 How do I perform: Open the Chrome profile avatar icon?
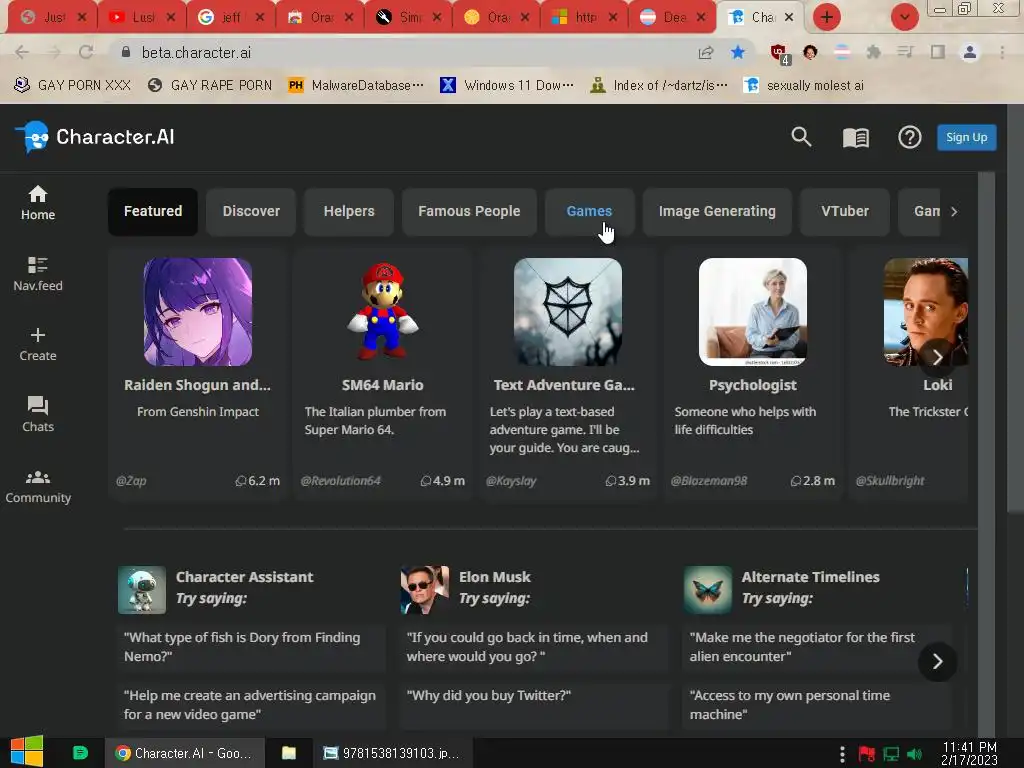coord(970,52)
